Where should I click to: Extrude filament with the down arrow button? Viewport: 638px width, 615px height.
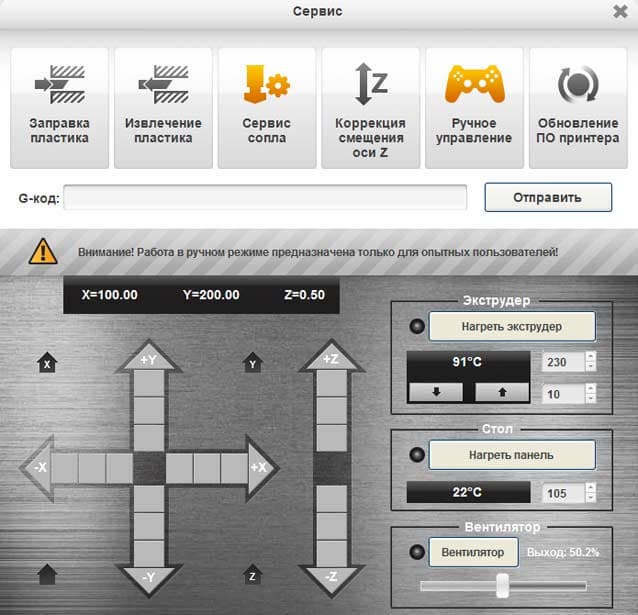[436, 392]
